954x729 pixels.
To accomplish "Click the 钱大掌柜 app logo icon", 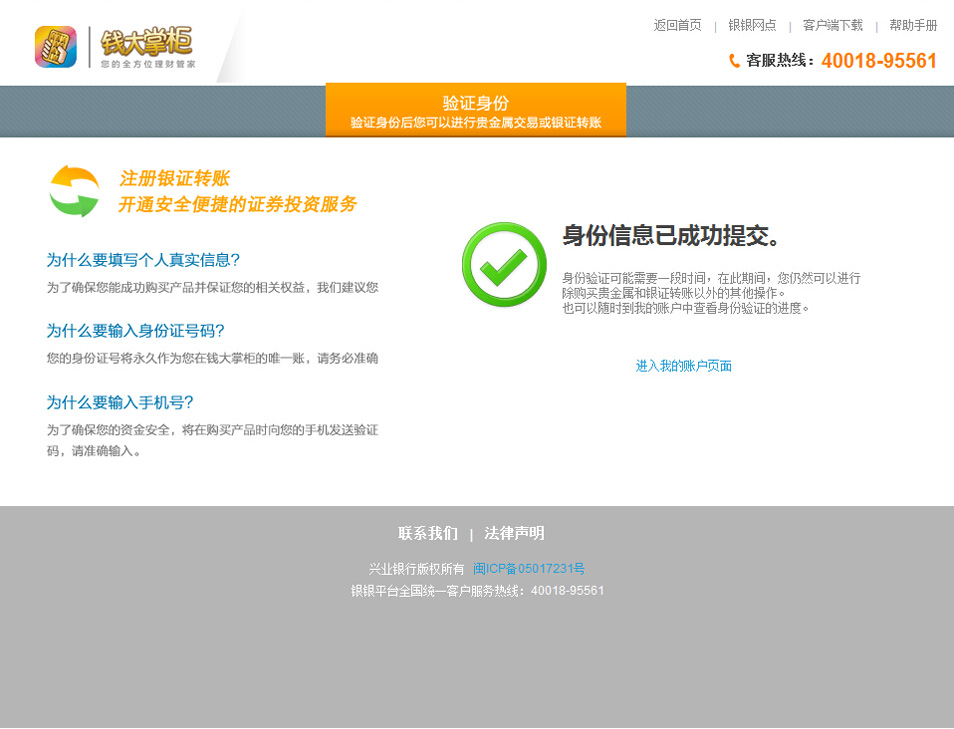I will tap(56, 47).
